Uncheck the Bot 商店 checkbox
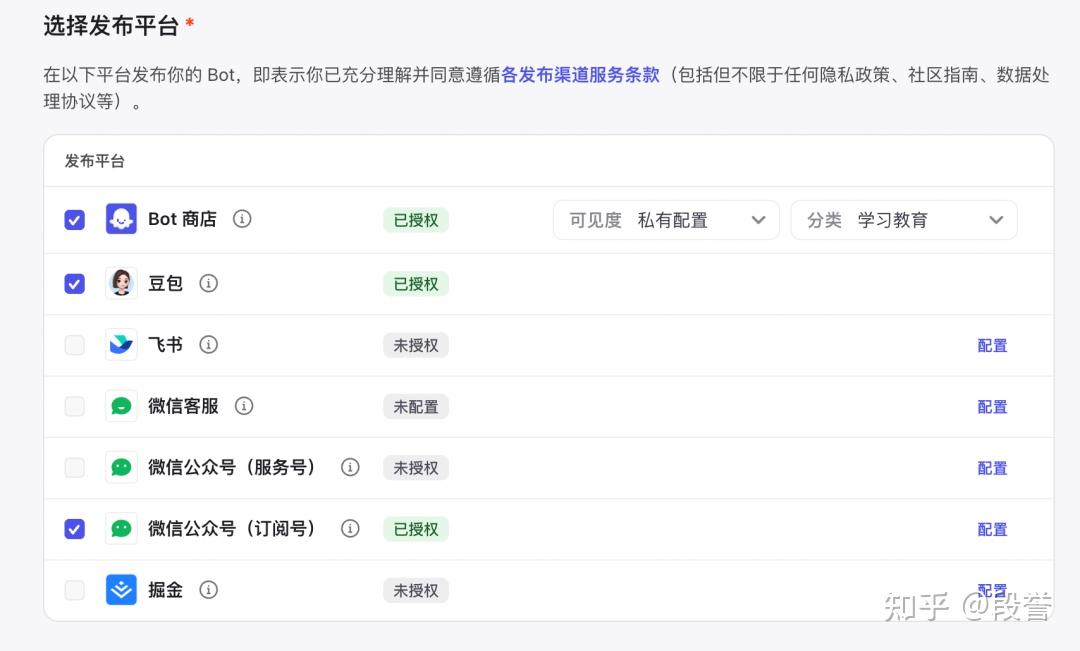 74,220
